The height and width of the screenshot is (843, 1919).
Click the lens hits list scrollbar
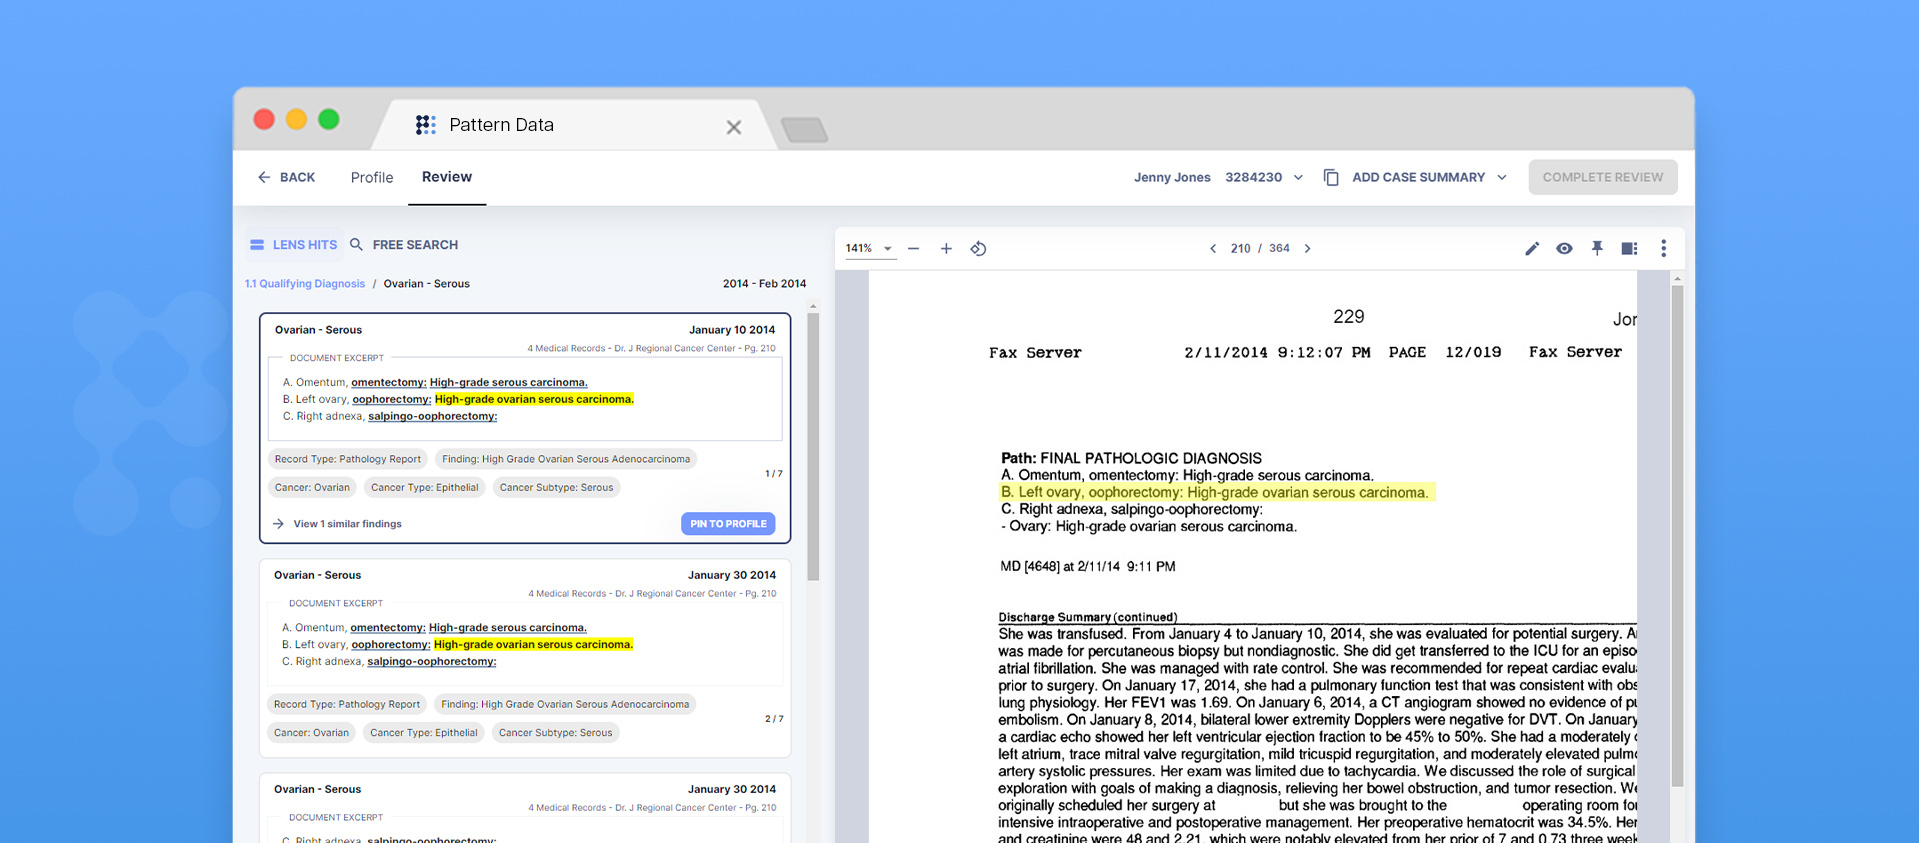click(x=813, y=446)
